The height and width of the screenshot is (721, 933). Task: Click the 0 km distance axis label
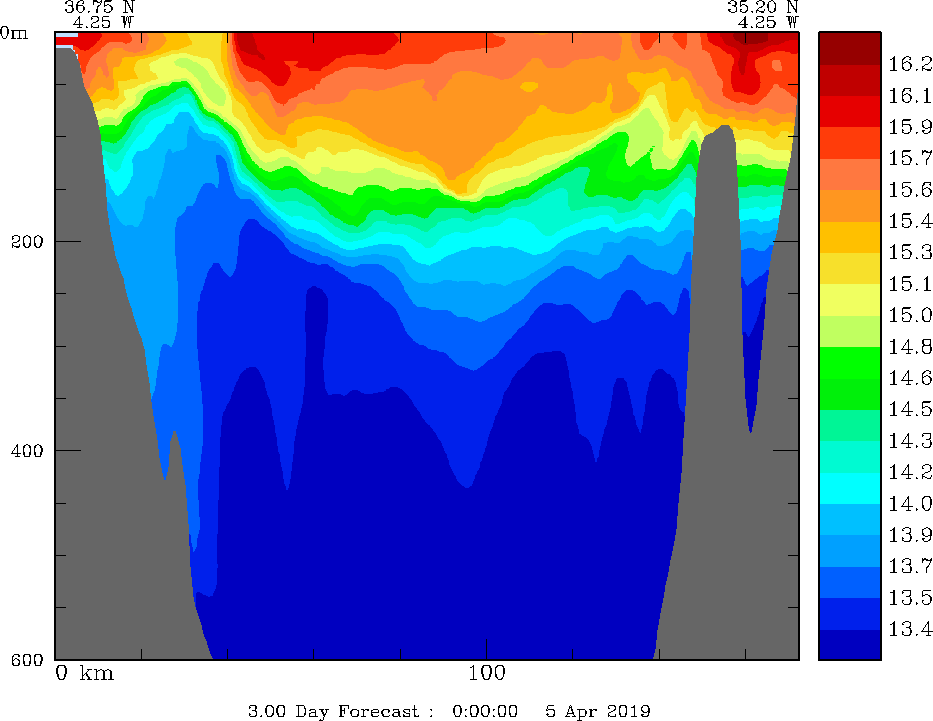[x=84, y=673]
